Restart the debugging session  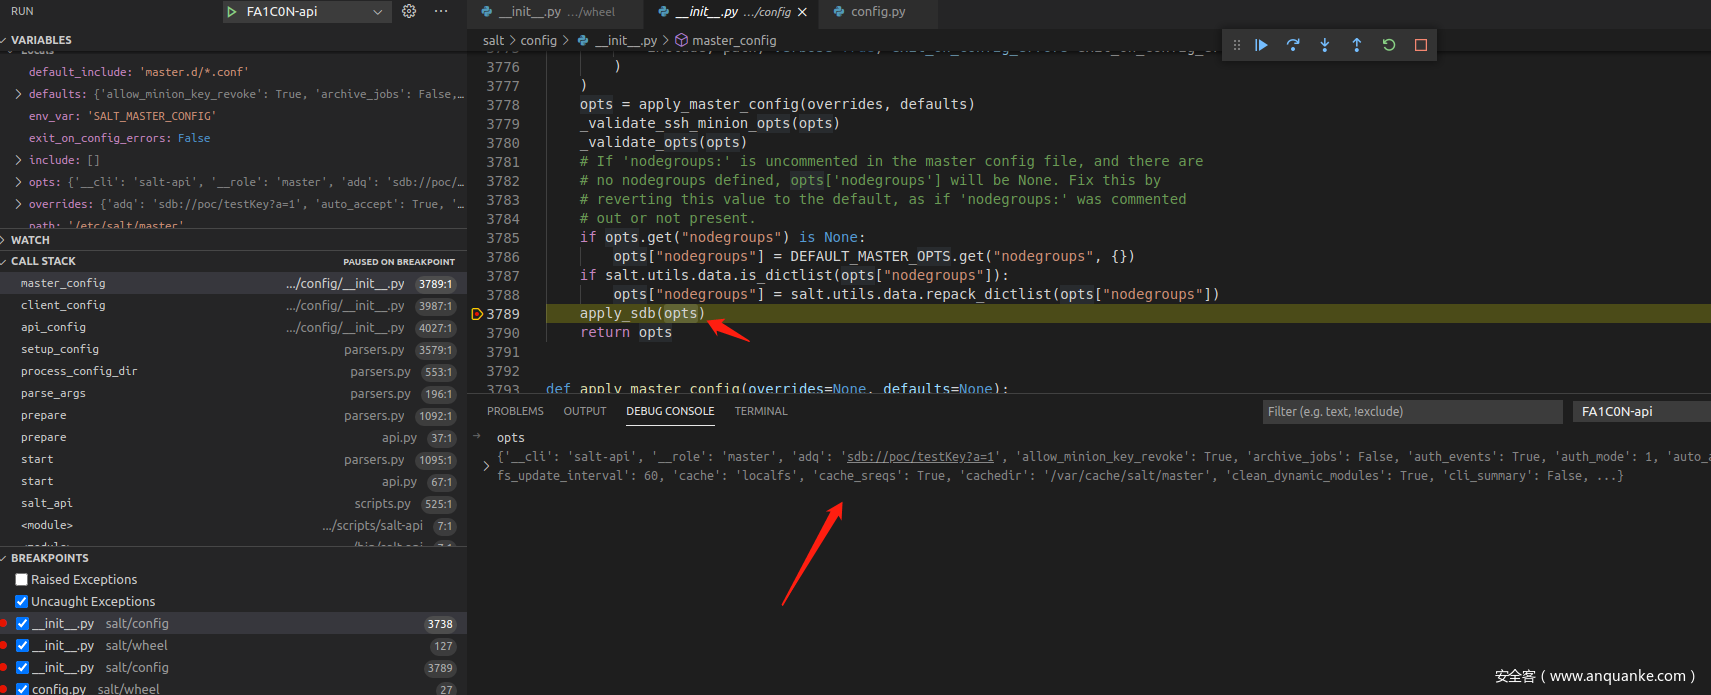point(1389,45)
